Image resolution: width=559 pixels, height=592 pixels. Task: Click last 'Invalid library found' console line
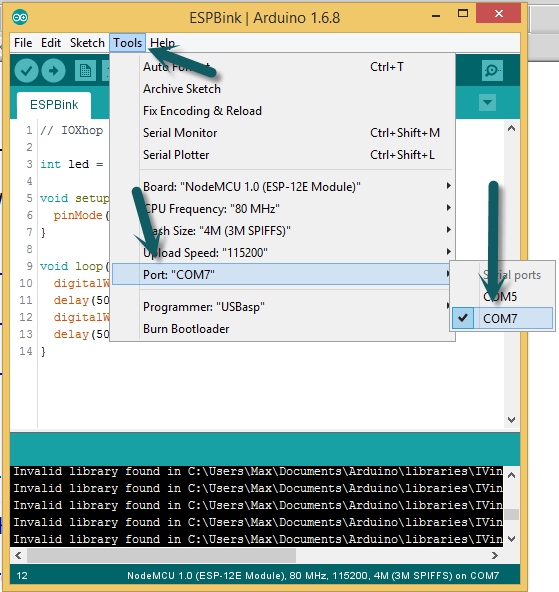pyautogui.click(x=258, y=539)
